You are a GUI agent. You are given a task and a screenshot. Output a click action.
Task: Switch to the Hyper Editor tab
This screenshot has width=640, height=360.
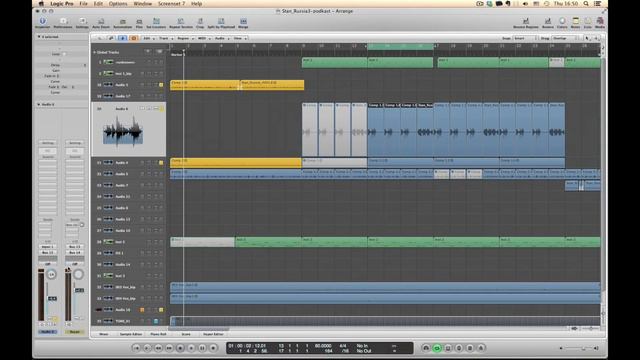[213, 334]
